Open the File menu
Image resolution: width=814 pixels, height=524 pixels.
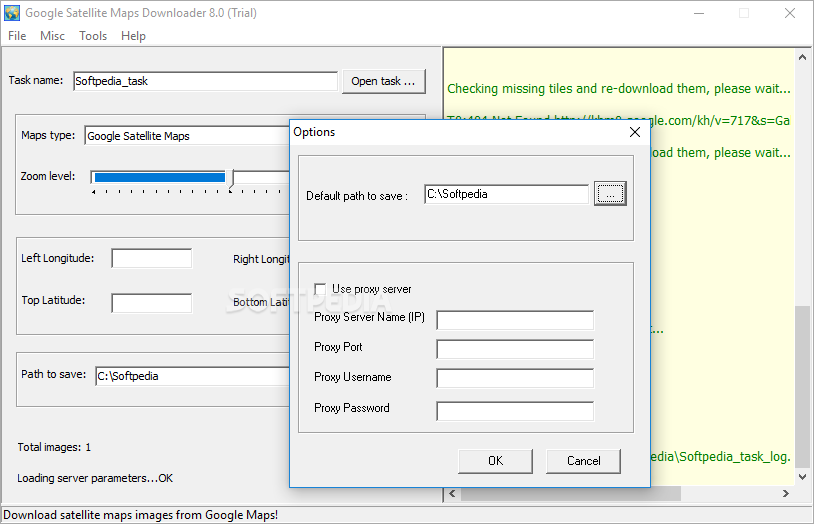coord(17,36)
